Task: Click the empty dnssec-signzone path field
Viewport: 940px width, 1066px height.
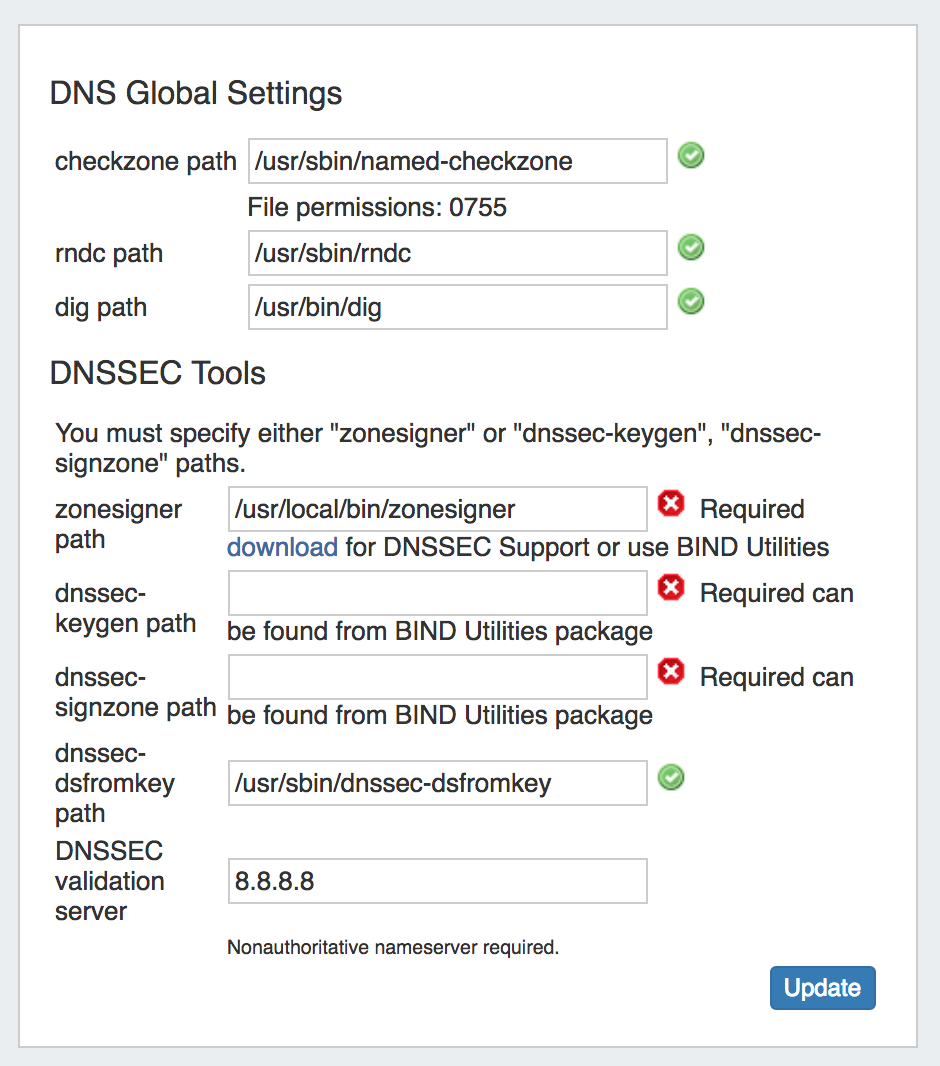Action: (437, 677)
